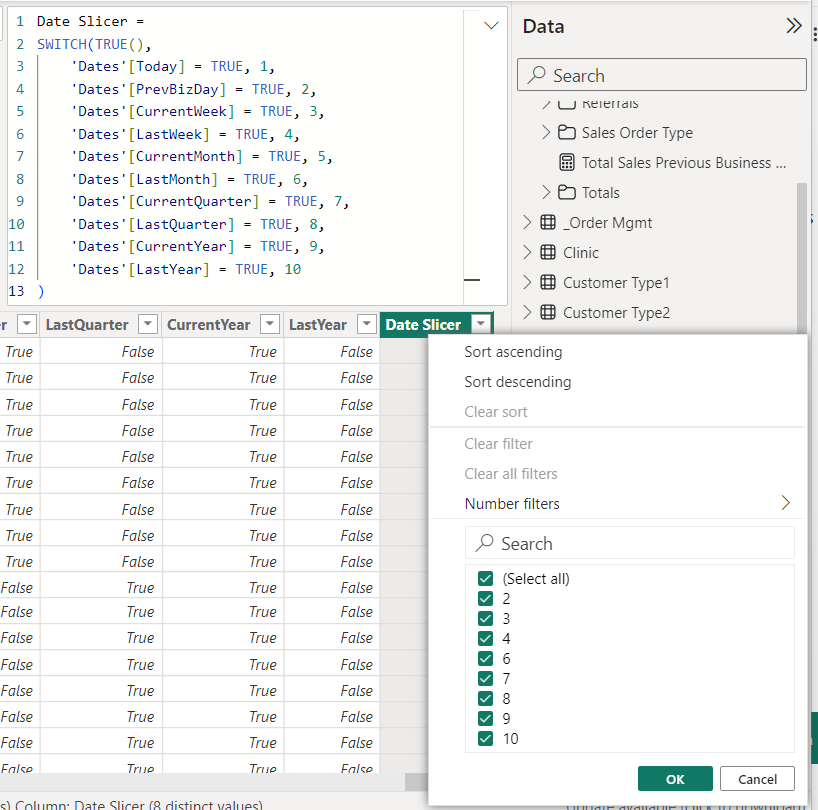Confirm the filter with OK button
The image size is (818, 810).
point(675,779)
